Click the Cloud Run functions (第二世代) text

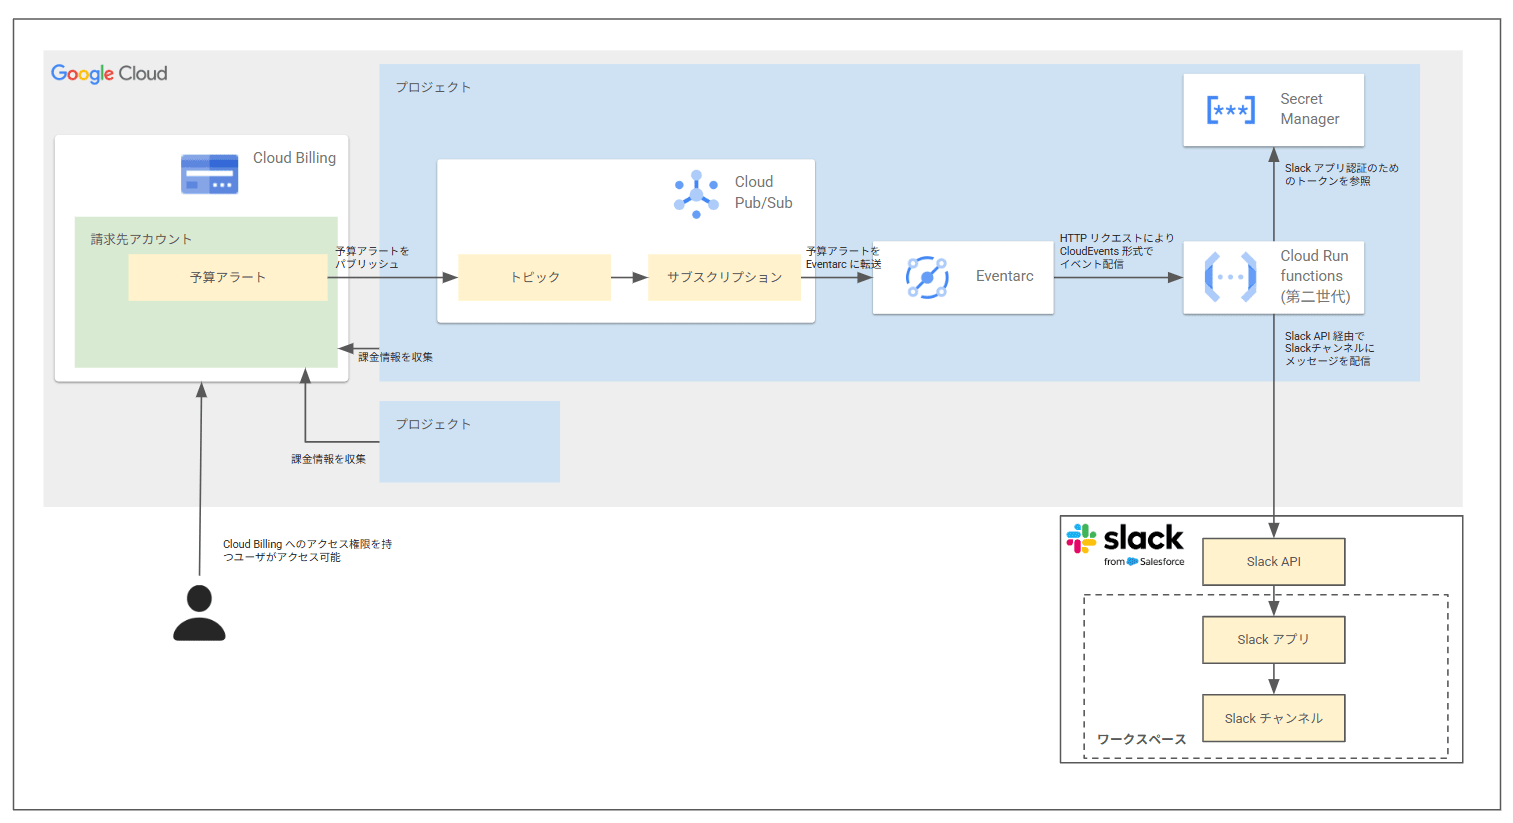click(x=1315, y=276)
